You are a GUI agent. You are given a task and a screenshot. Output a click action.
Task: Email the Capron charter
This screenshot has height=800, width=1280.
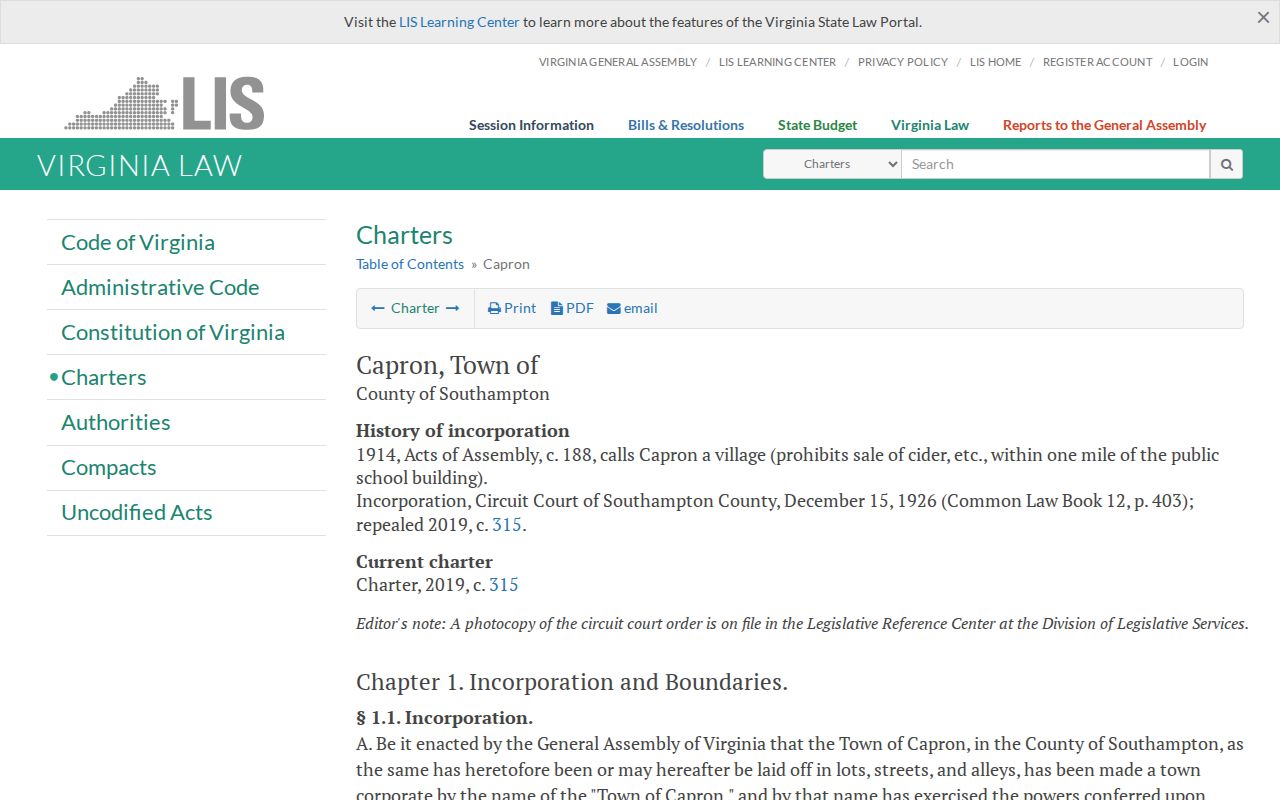632,308
